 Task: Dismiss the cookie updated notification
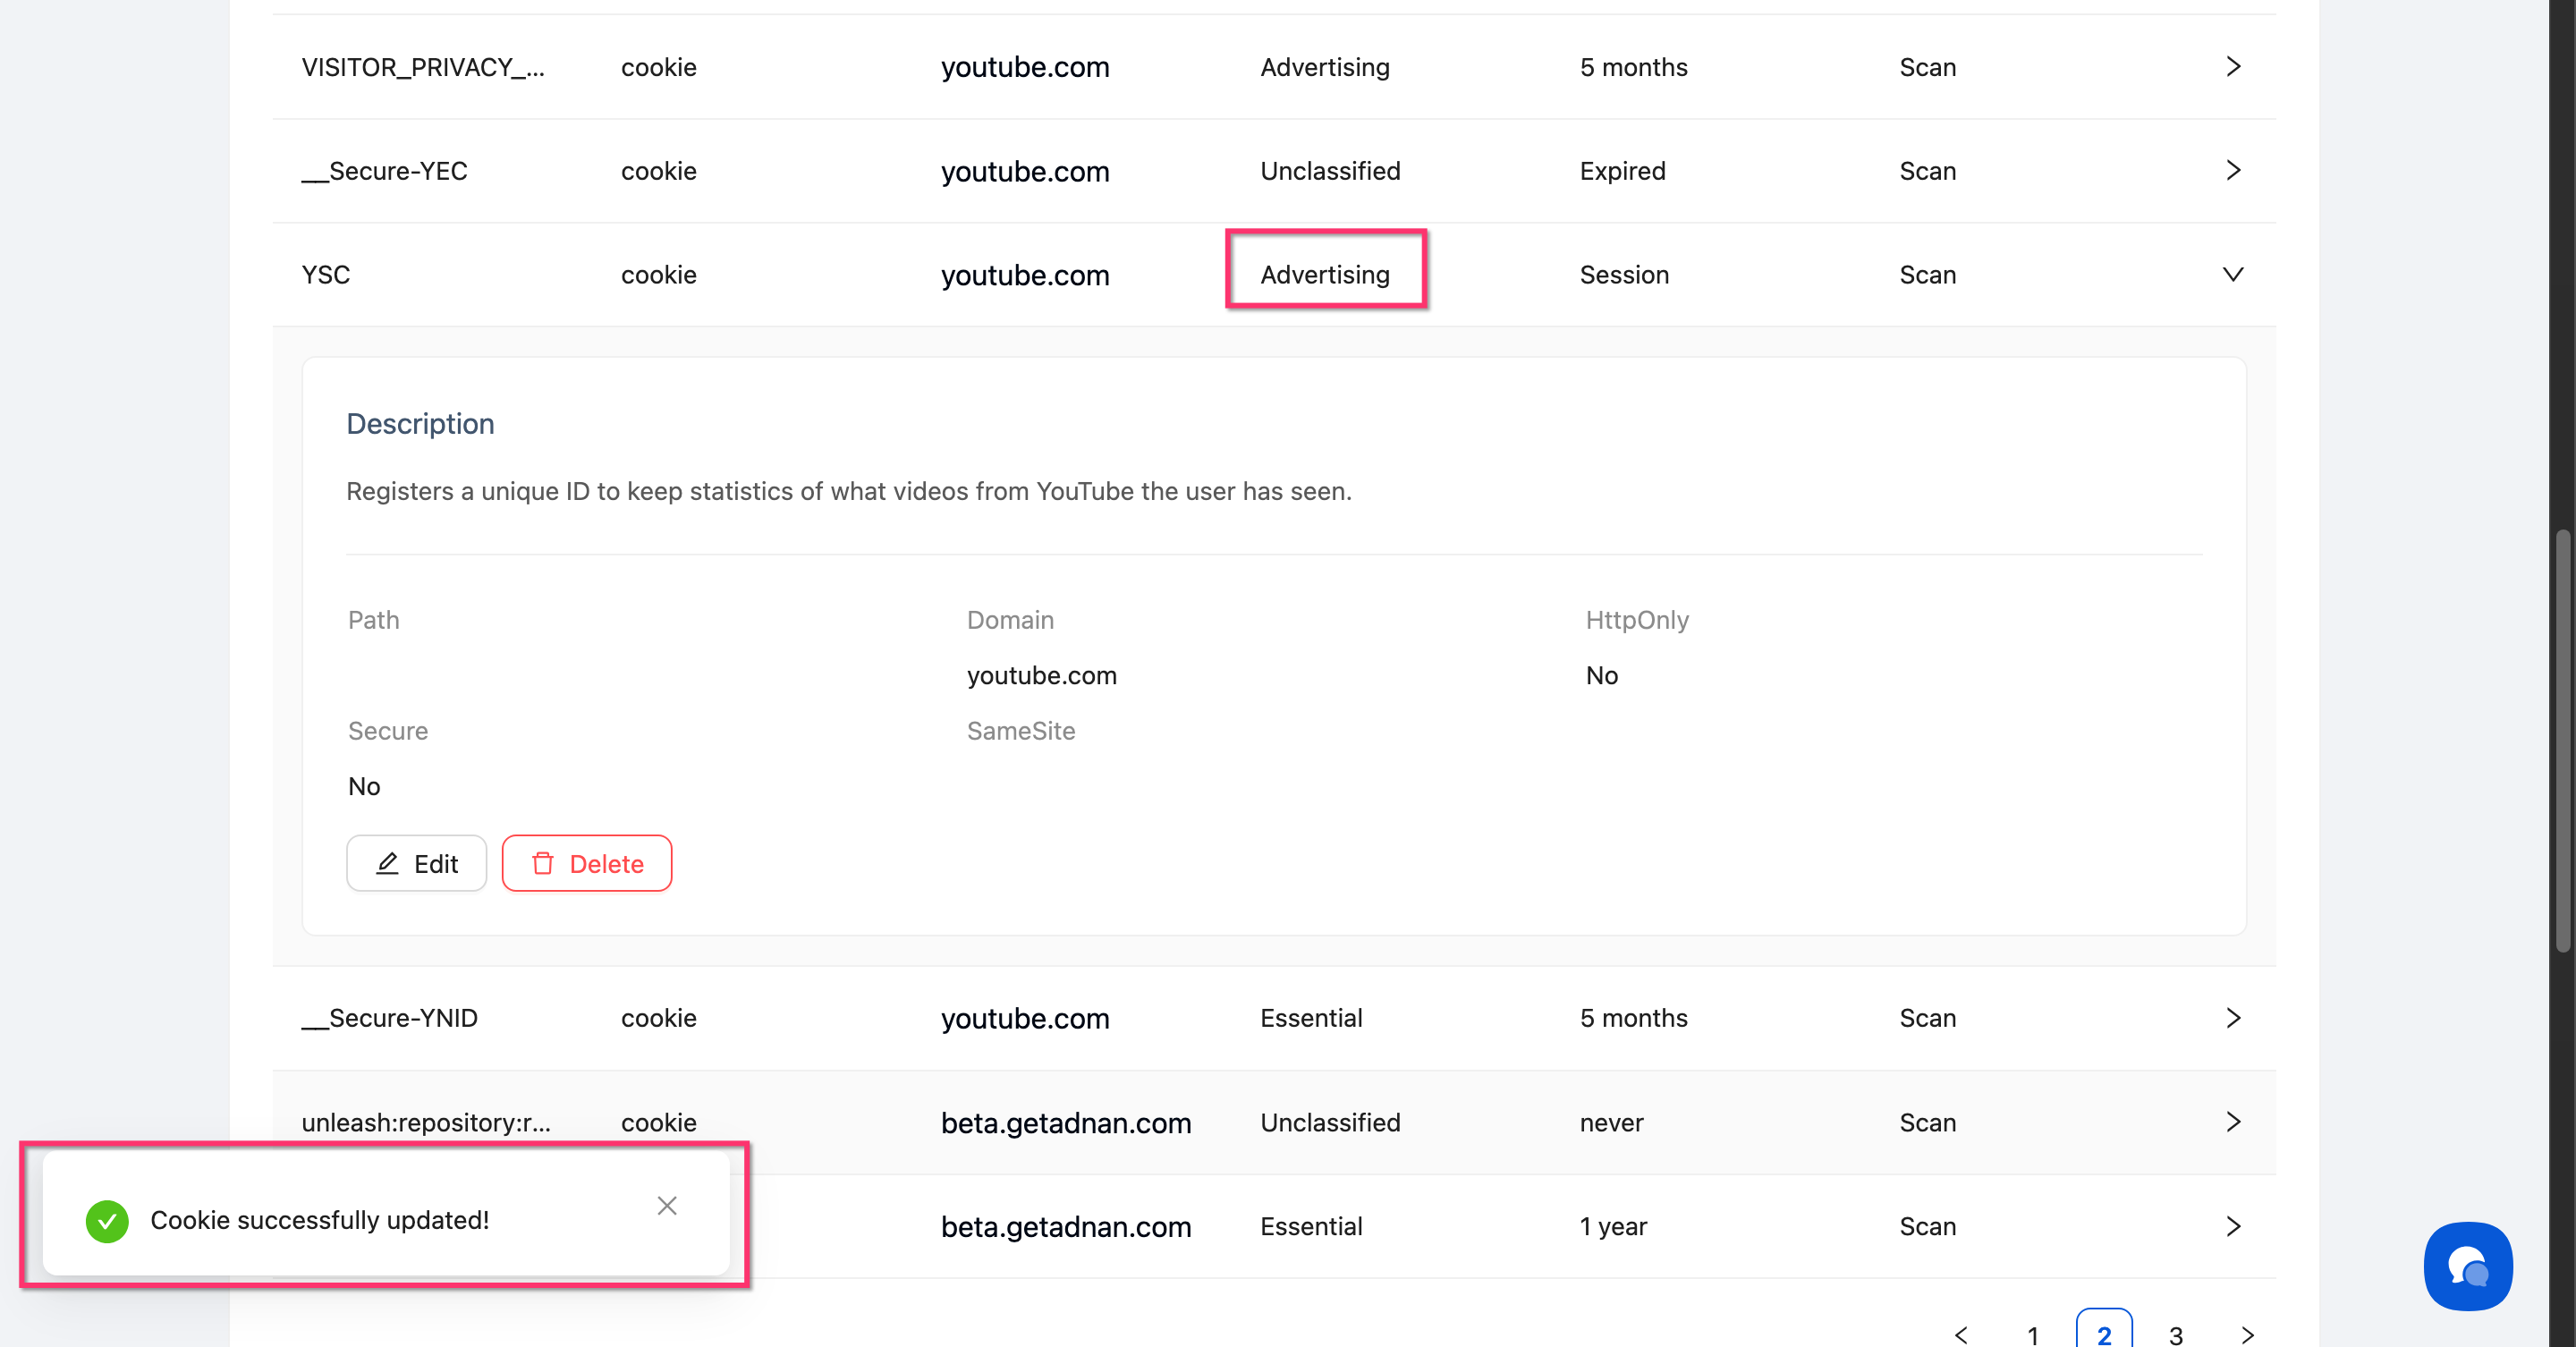pos(667,1205)
